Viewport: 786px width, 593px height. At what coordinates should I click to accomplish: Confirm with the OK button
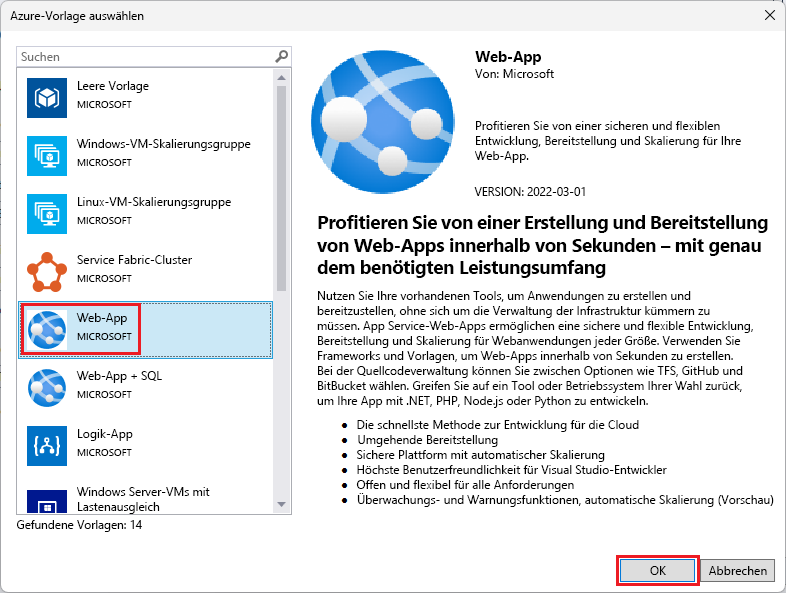coord(657,570)
